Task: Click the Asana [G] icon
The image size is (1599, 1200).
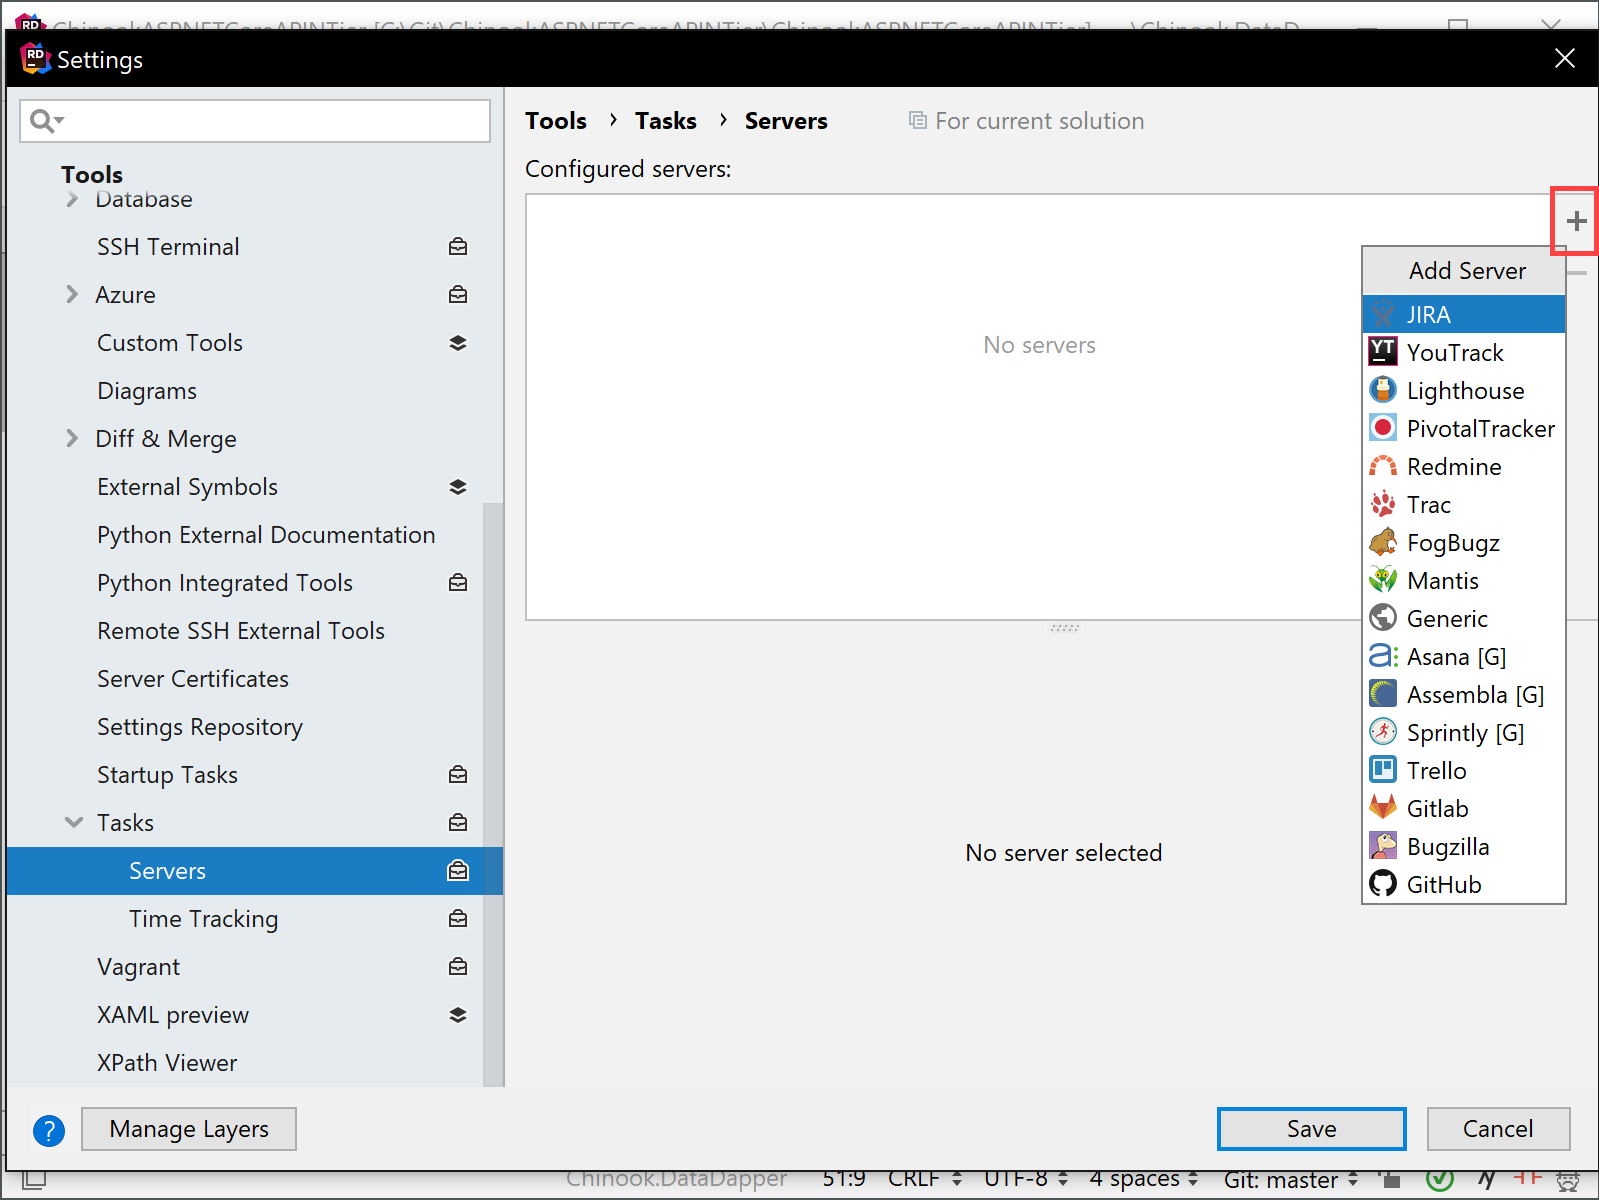Action: point(1383,656)
